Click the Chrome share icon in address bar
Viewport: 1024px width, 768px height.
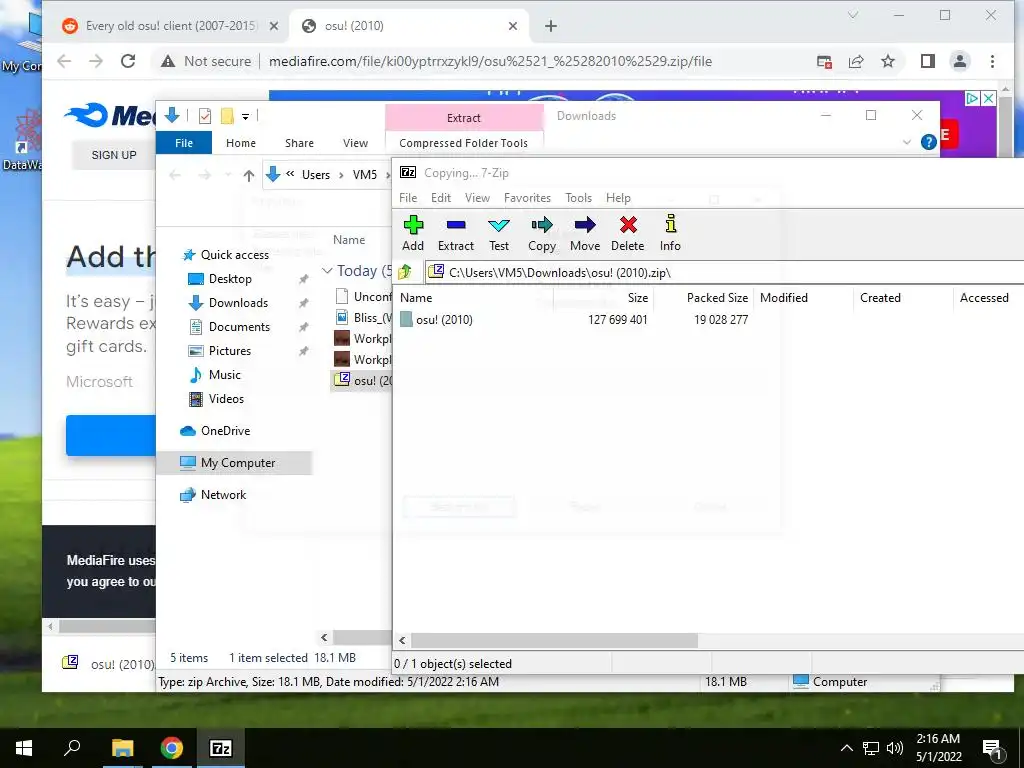pyautogui.click(x=856, y=61)
